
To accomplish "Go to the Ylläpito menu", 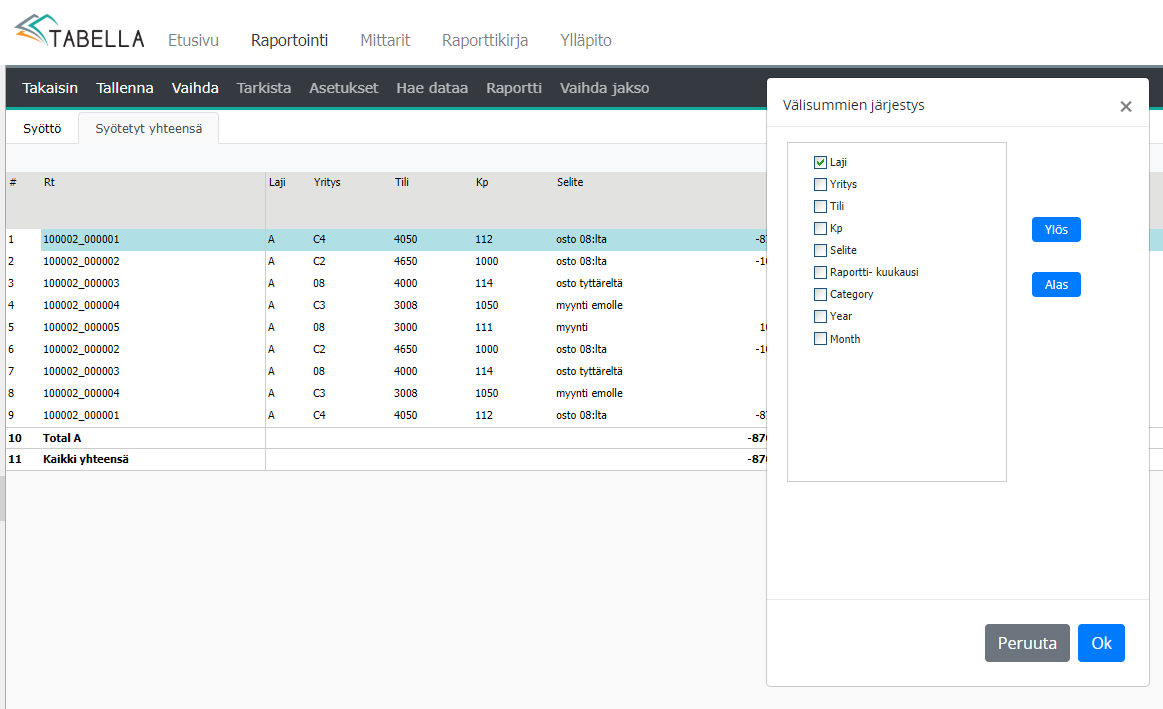I will click(x=585, y=41).
